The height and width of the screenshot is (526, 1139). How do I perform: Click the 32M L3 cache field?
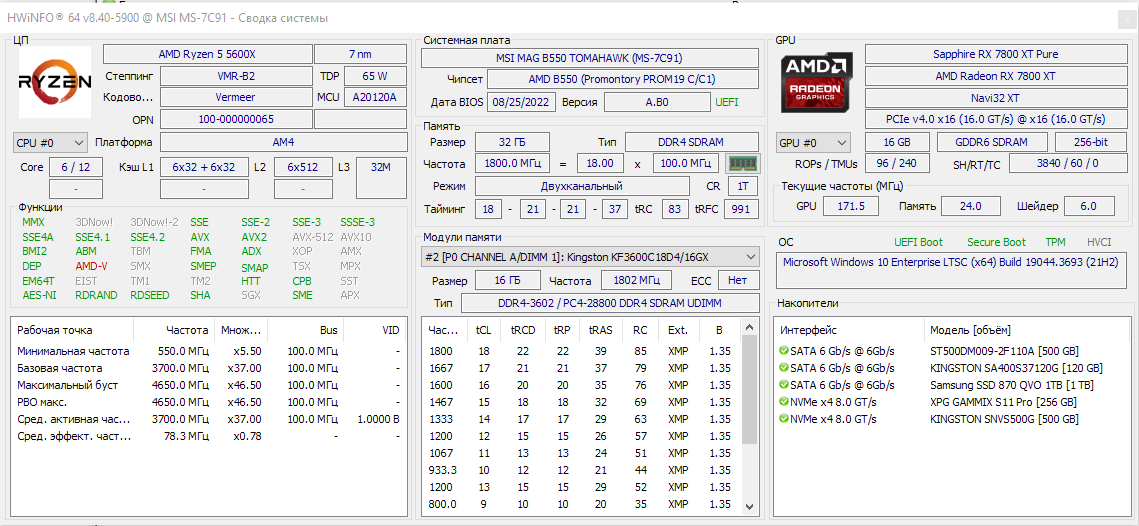pyautogui.click(x=381, y=177)
